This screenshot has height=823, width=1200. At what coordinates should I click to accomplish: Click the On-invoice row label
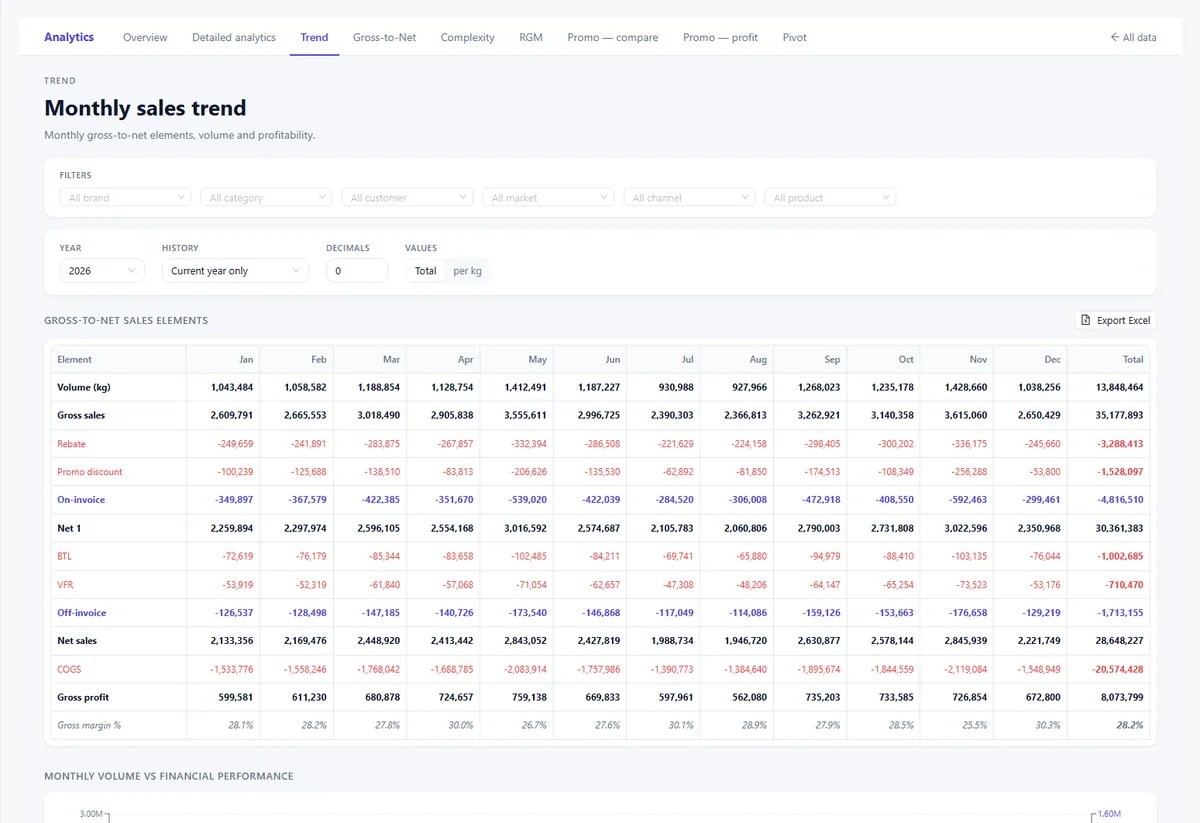tap(81, 499)
